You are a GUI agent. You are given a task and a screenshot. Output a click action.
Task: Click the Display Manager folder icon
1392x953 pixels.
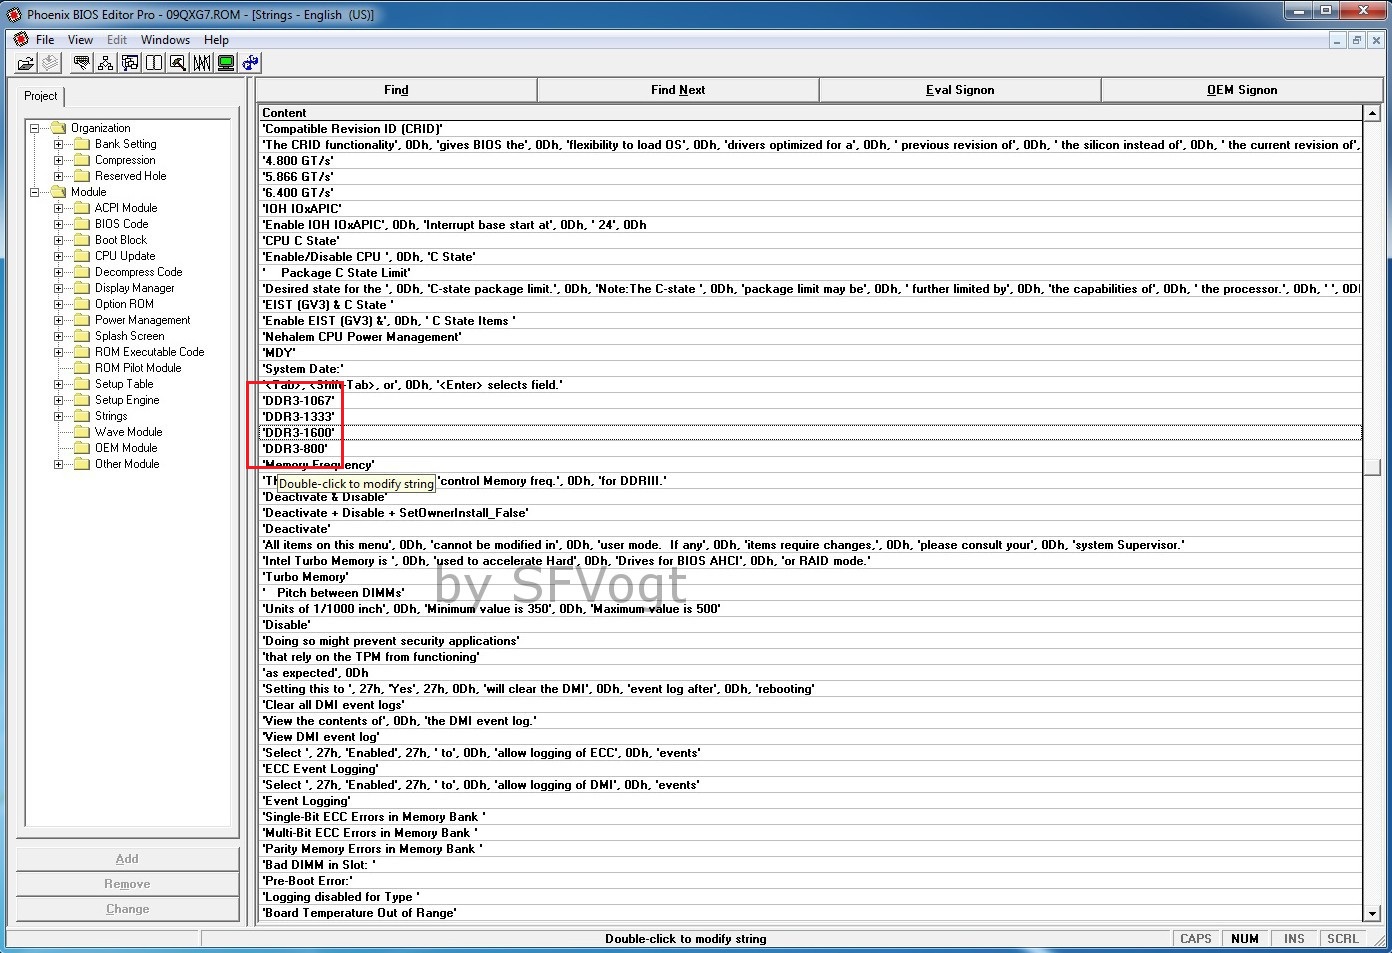82,288
